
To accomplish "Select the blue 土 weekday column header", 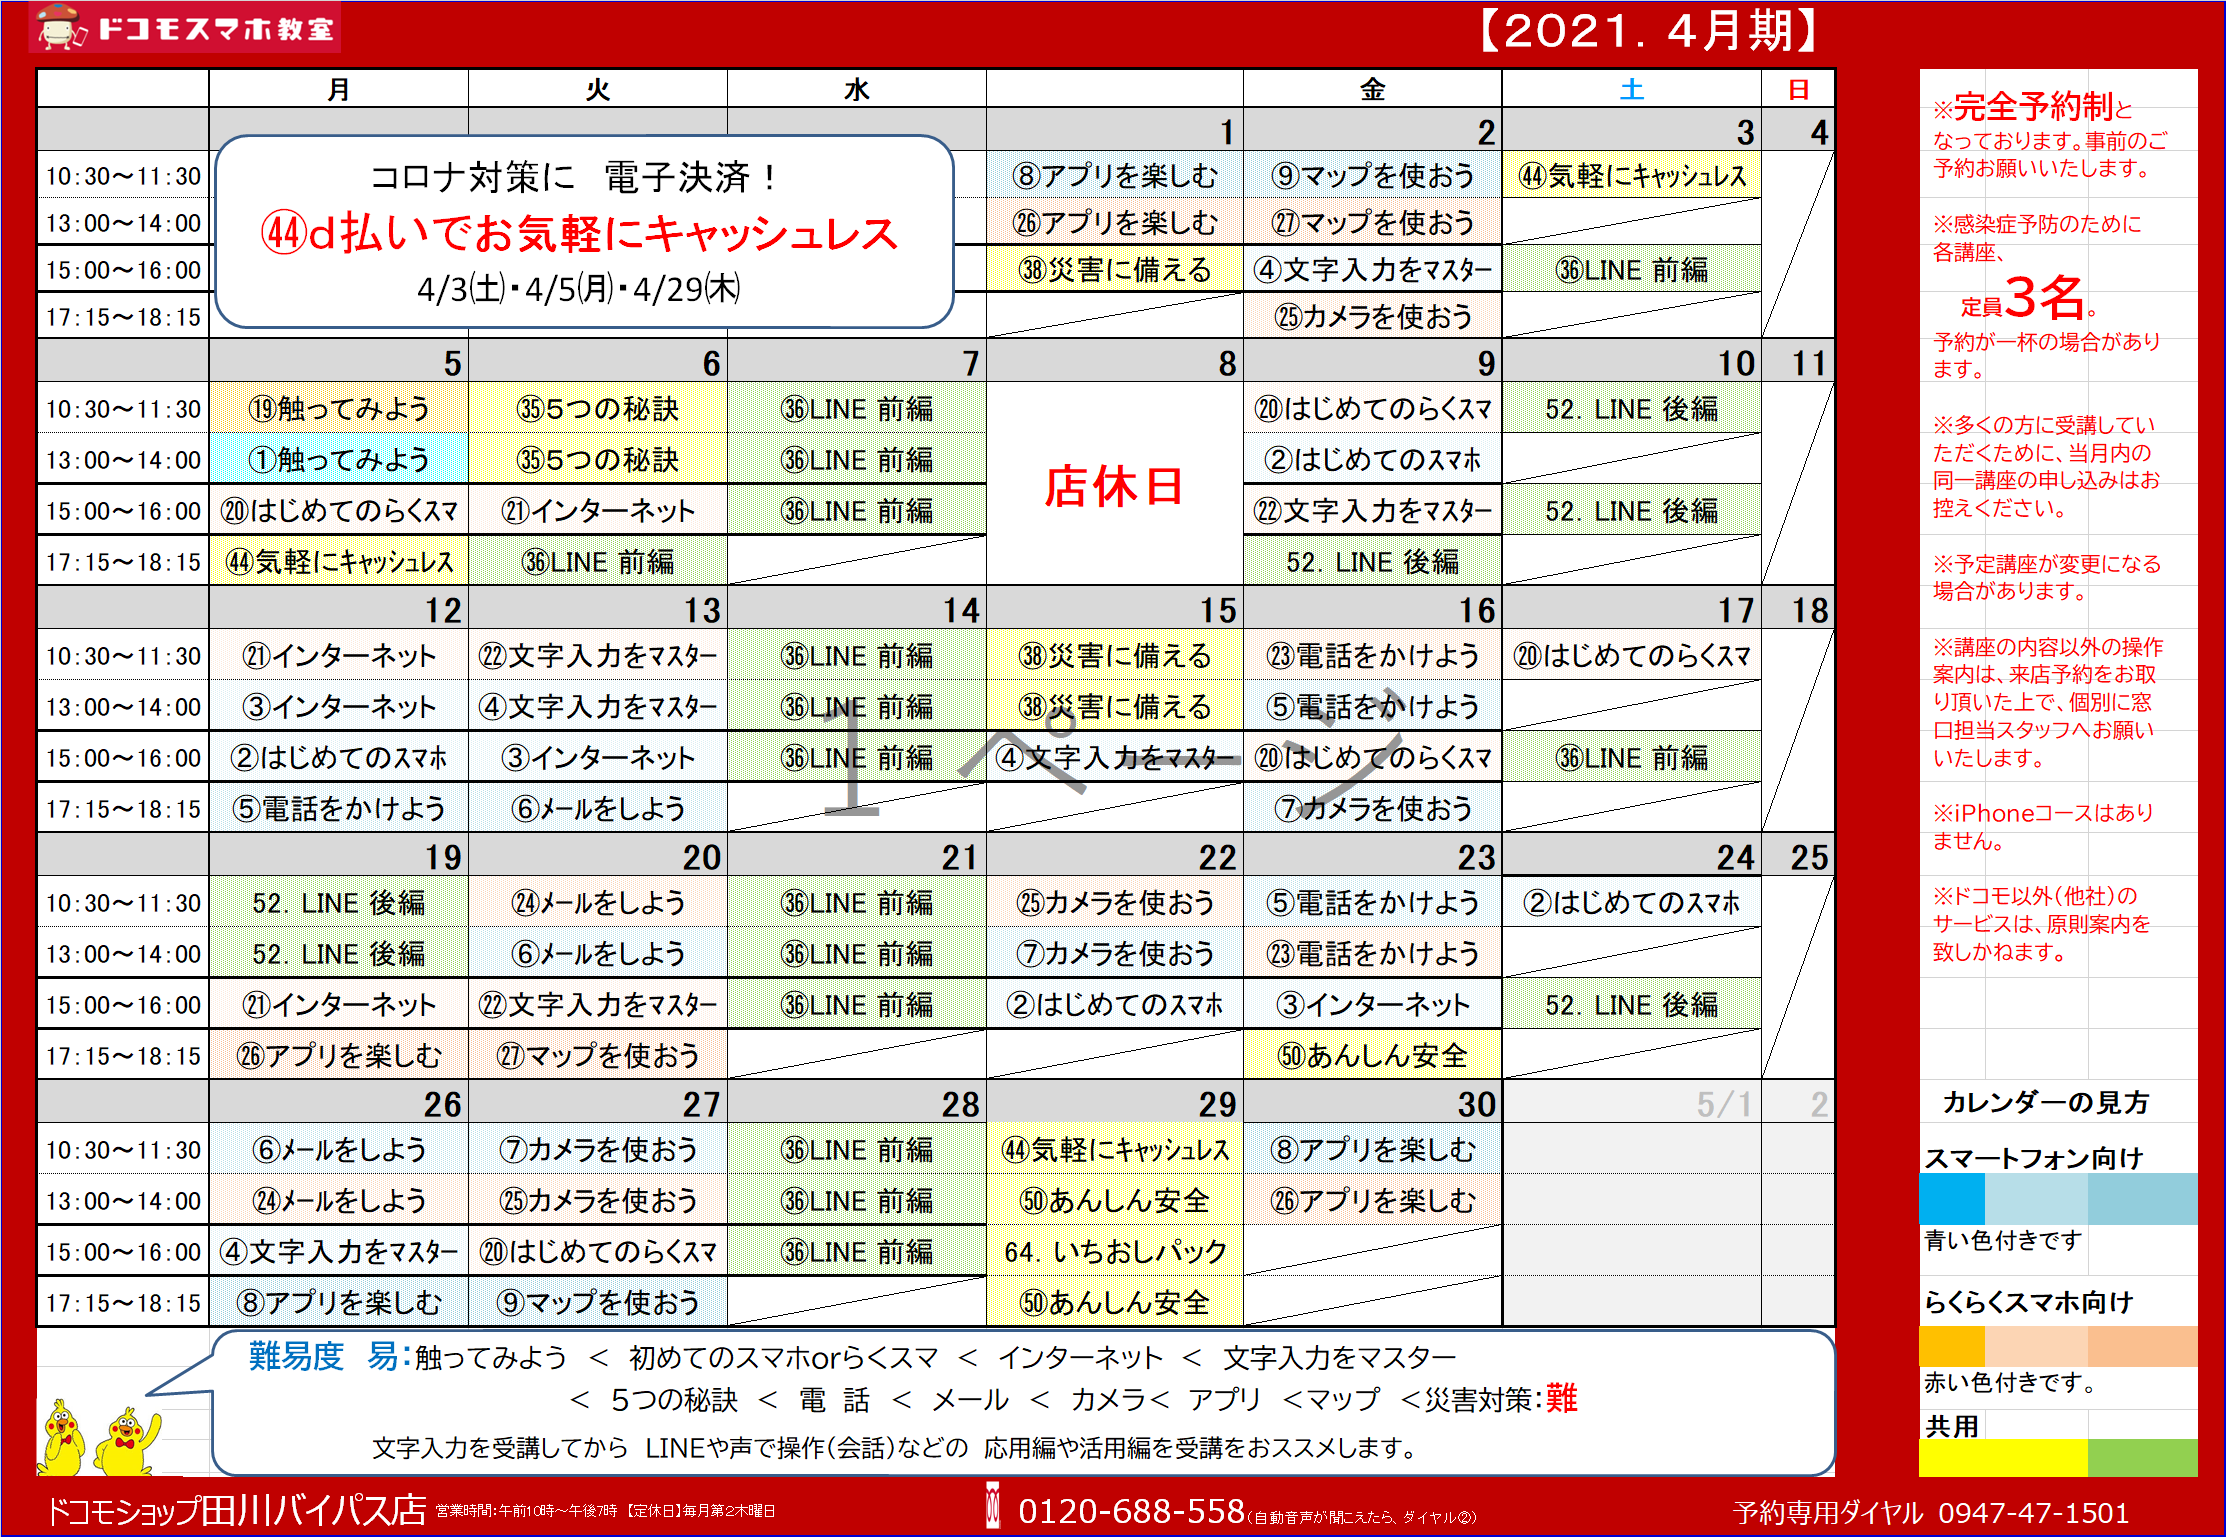I will click(x=1631, y=90).
